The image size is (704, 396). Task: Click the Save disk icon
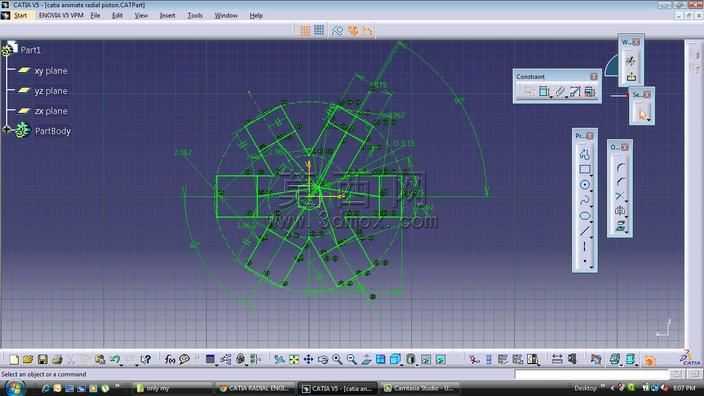43,359
